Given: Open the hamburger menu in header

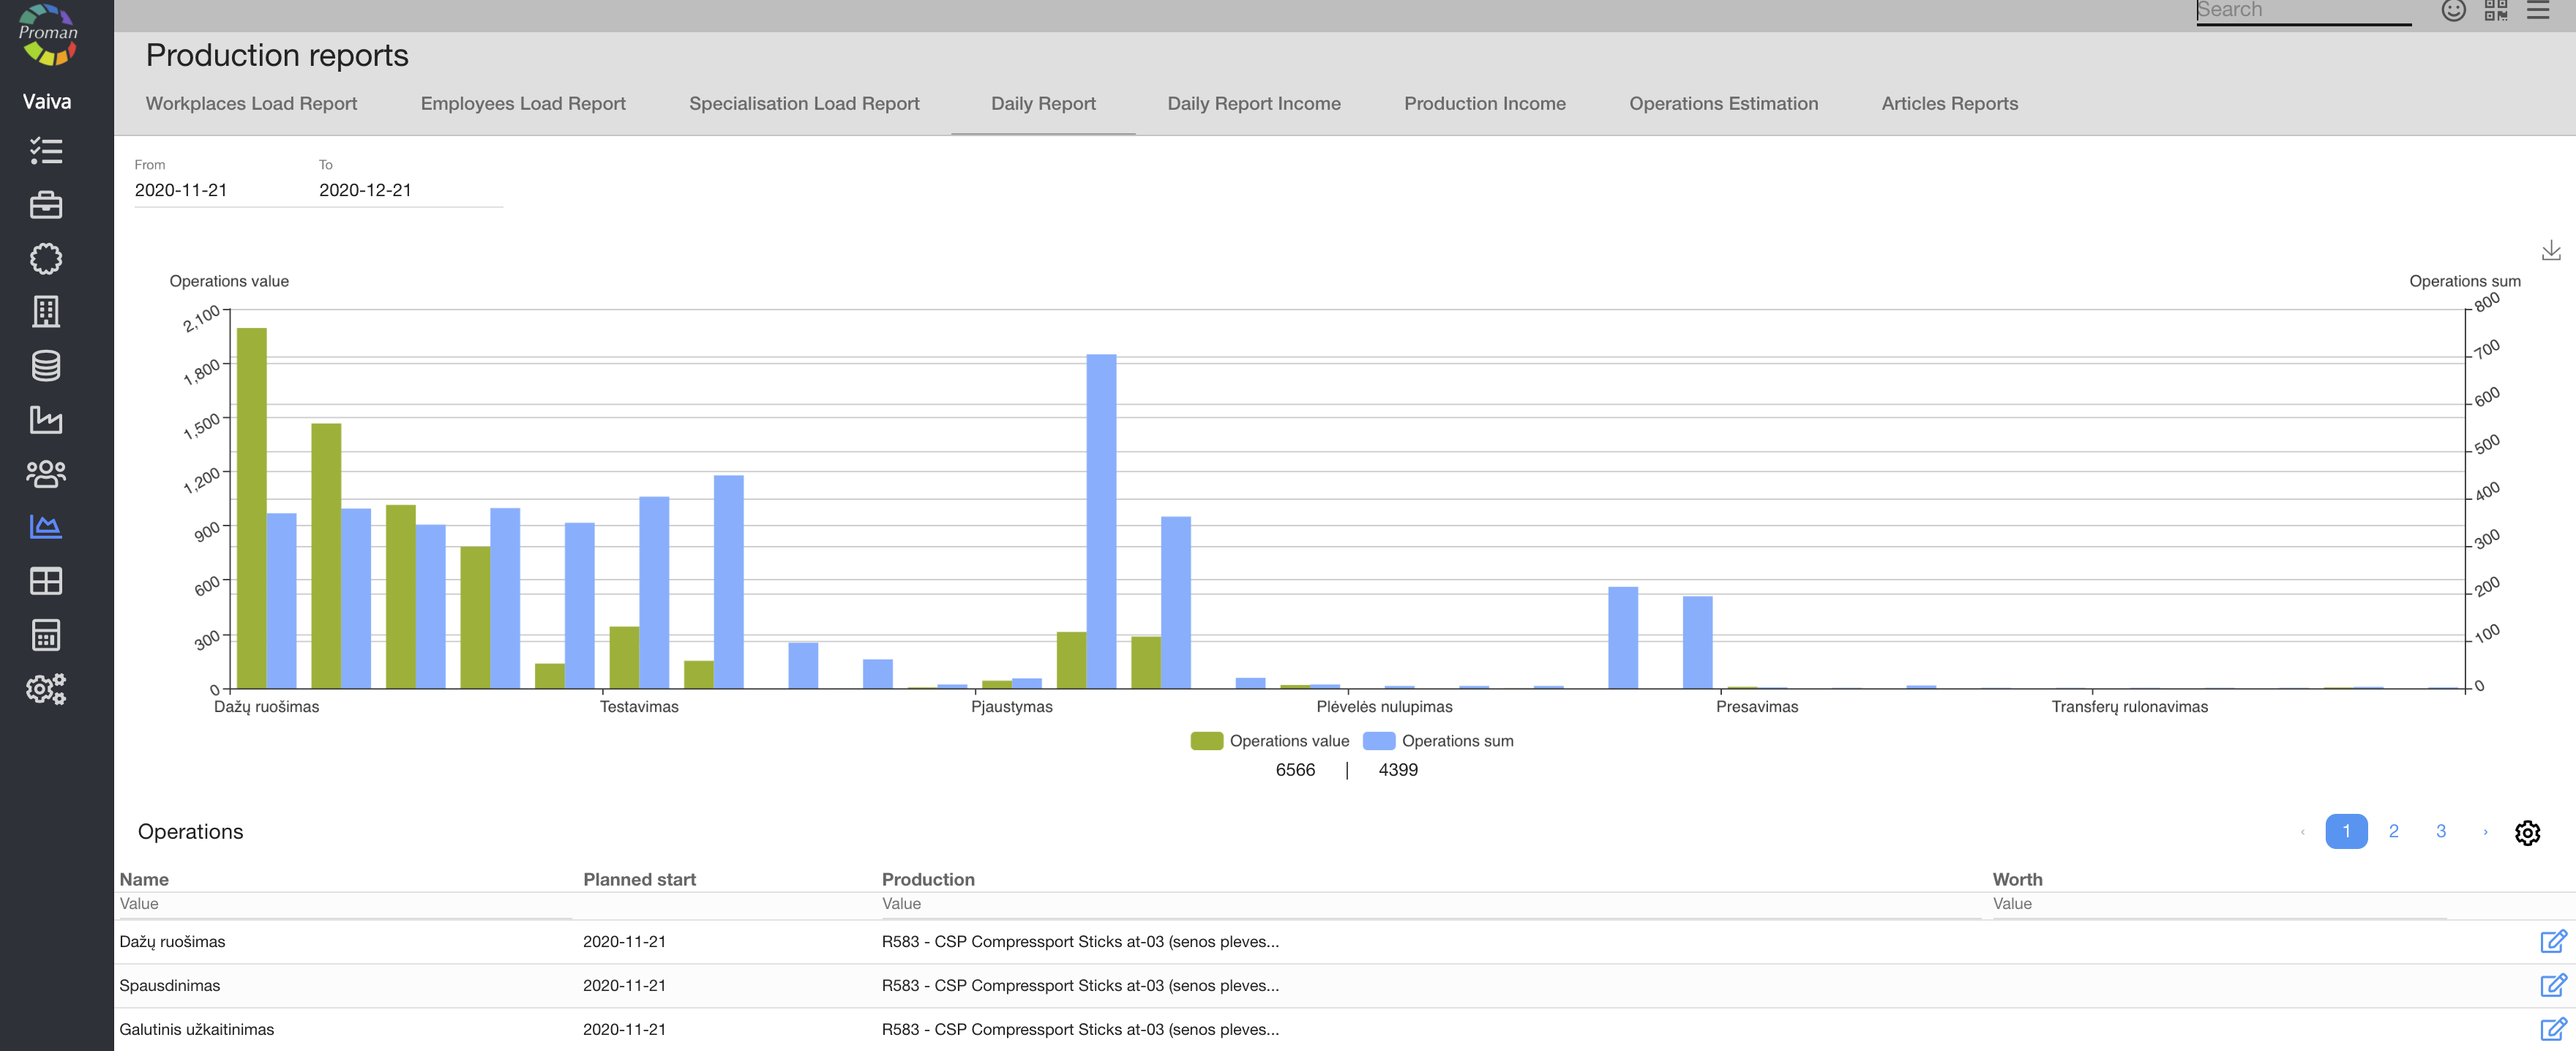Looking at the screenshot, I should coord(2538,11).
